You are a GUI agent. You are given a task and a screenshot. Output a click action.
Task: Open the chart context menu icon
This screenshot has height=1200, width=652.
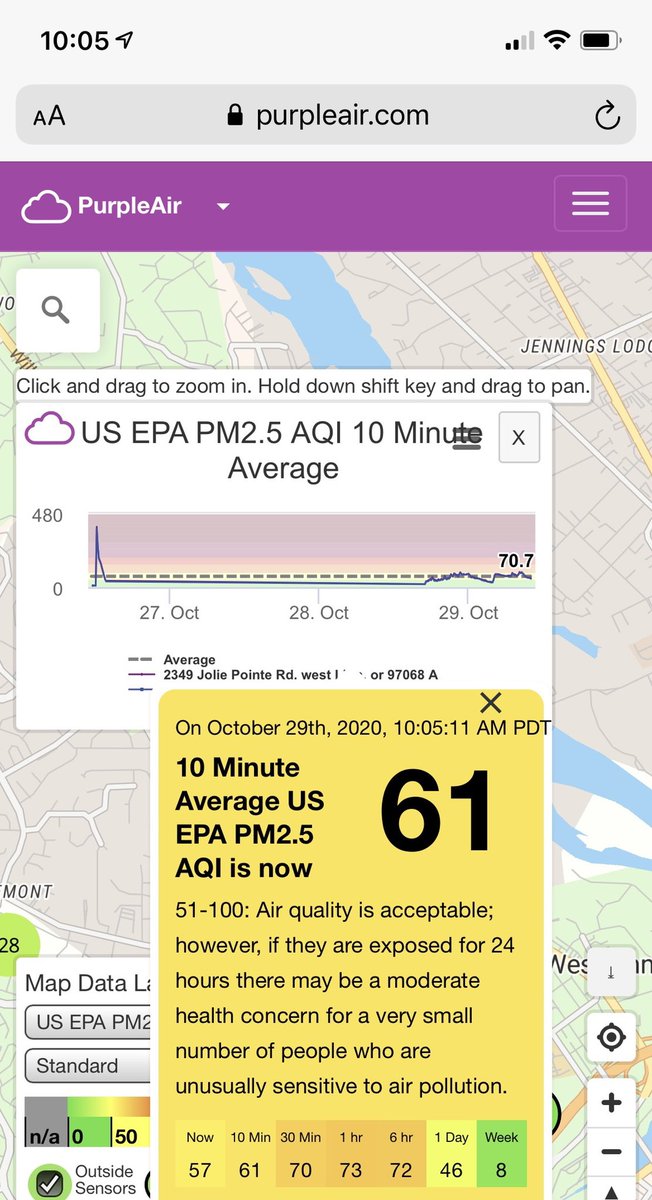click(467, 437)
